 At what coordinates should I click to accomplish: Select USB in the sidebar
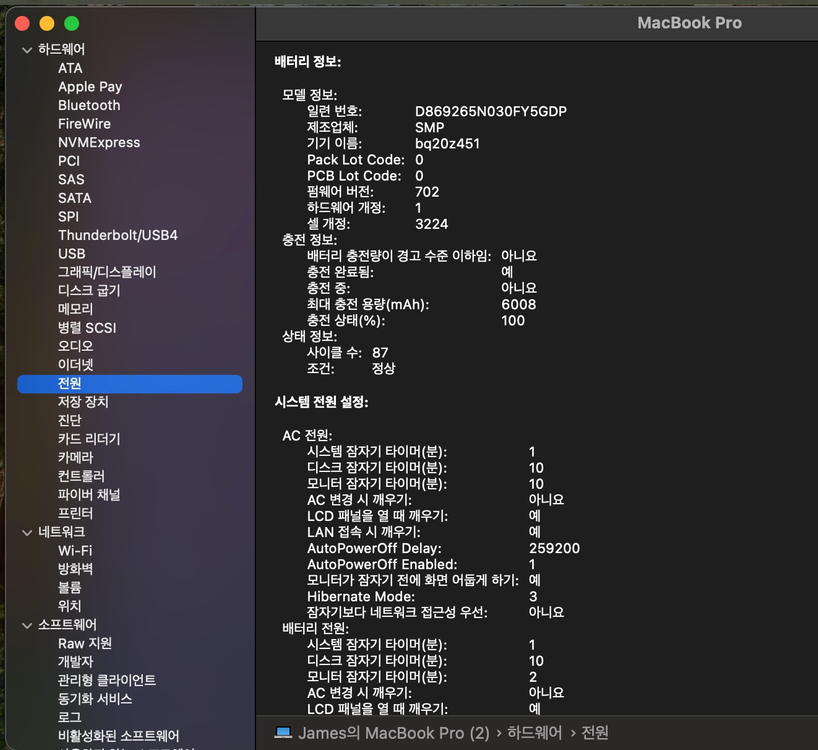click(71, 254)
